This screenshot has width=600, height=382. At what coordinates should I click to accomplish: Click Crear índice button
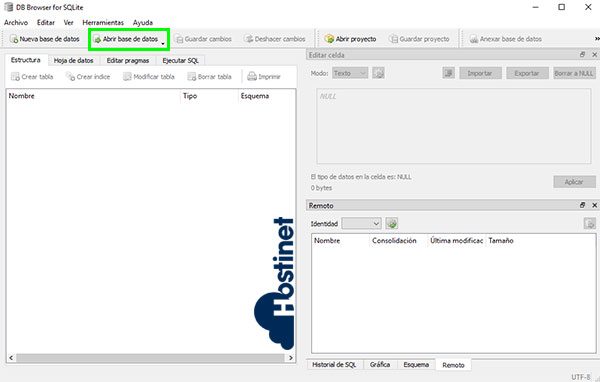[88, 77]
